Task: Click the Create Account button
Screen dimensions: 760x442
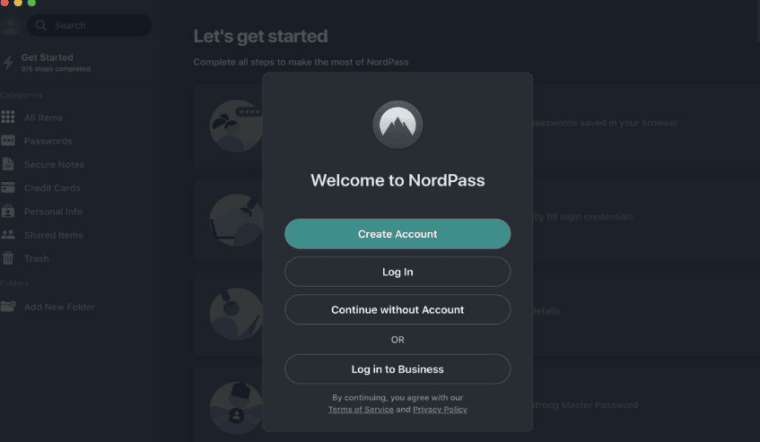Action: tap(397, 234)
